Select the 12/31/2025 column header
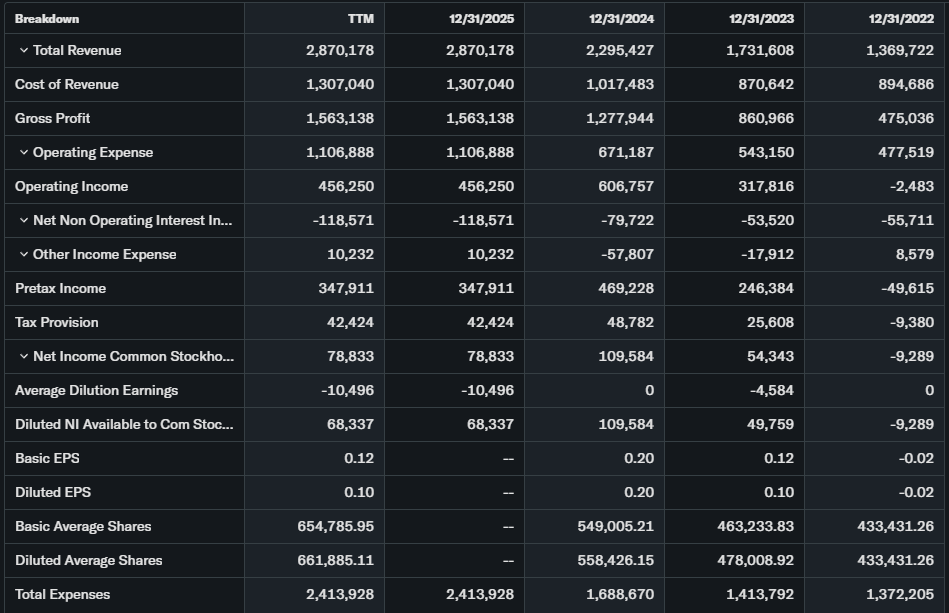 click(481, 18)
